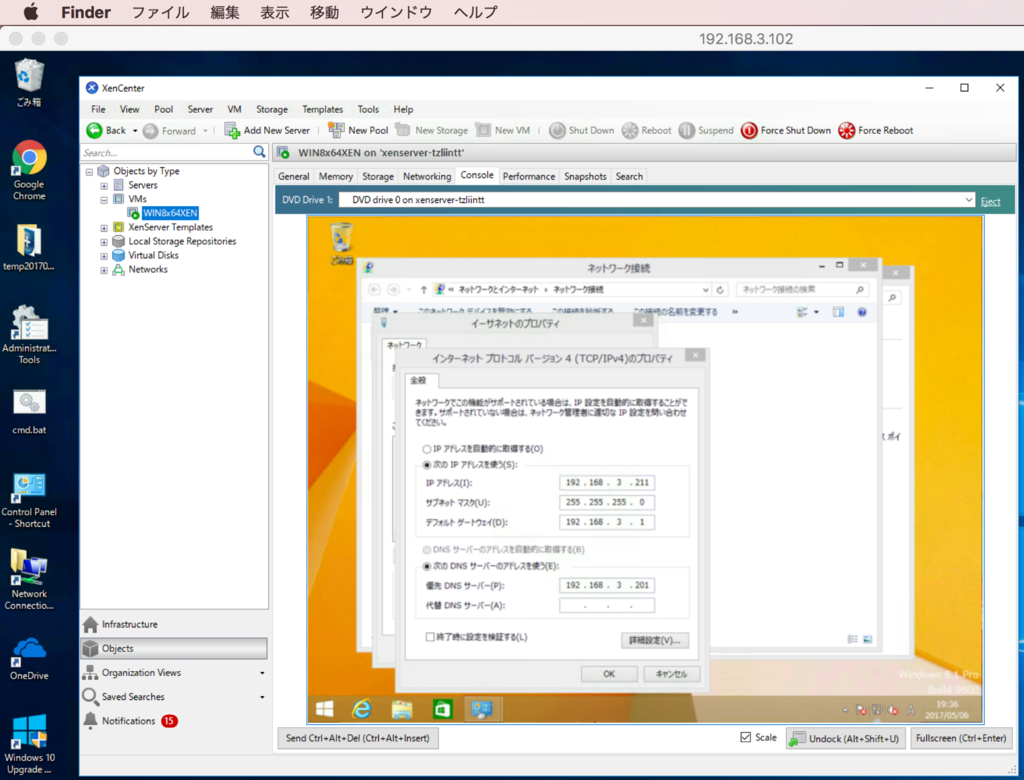Open the Pool menu
Image resolution: width=1024 pixels, height=780 pixels.
click(163, 109)
